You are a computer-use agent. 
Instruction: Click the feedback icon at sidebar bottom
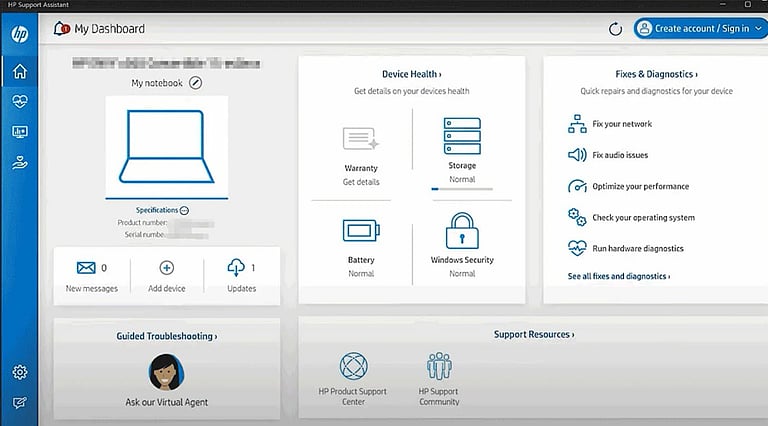[x=19, y=402]
